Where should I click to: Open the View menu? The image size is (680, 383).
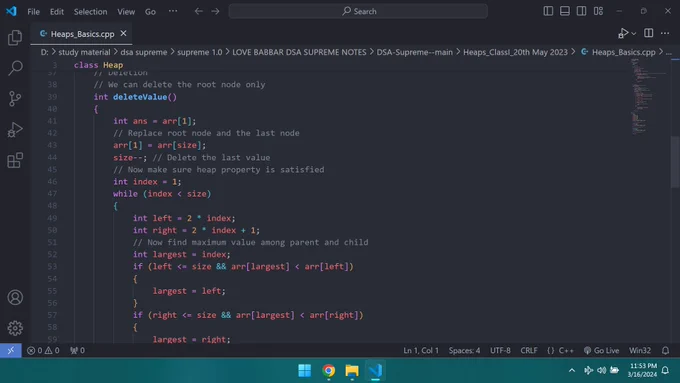(126, 12)
